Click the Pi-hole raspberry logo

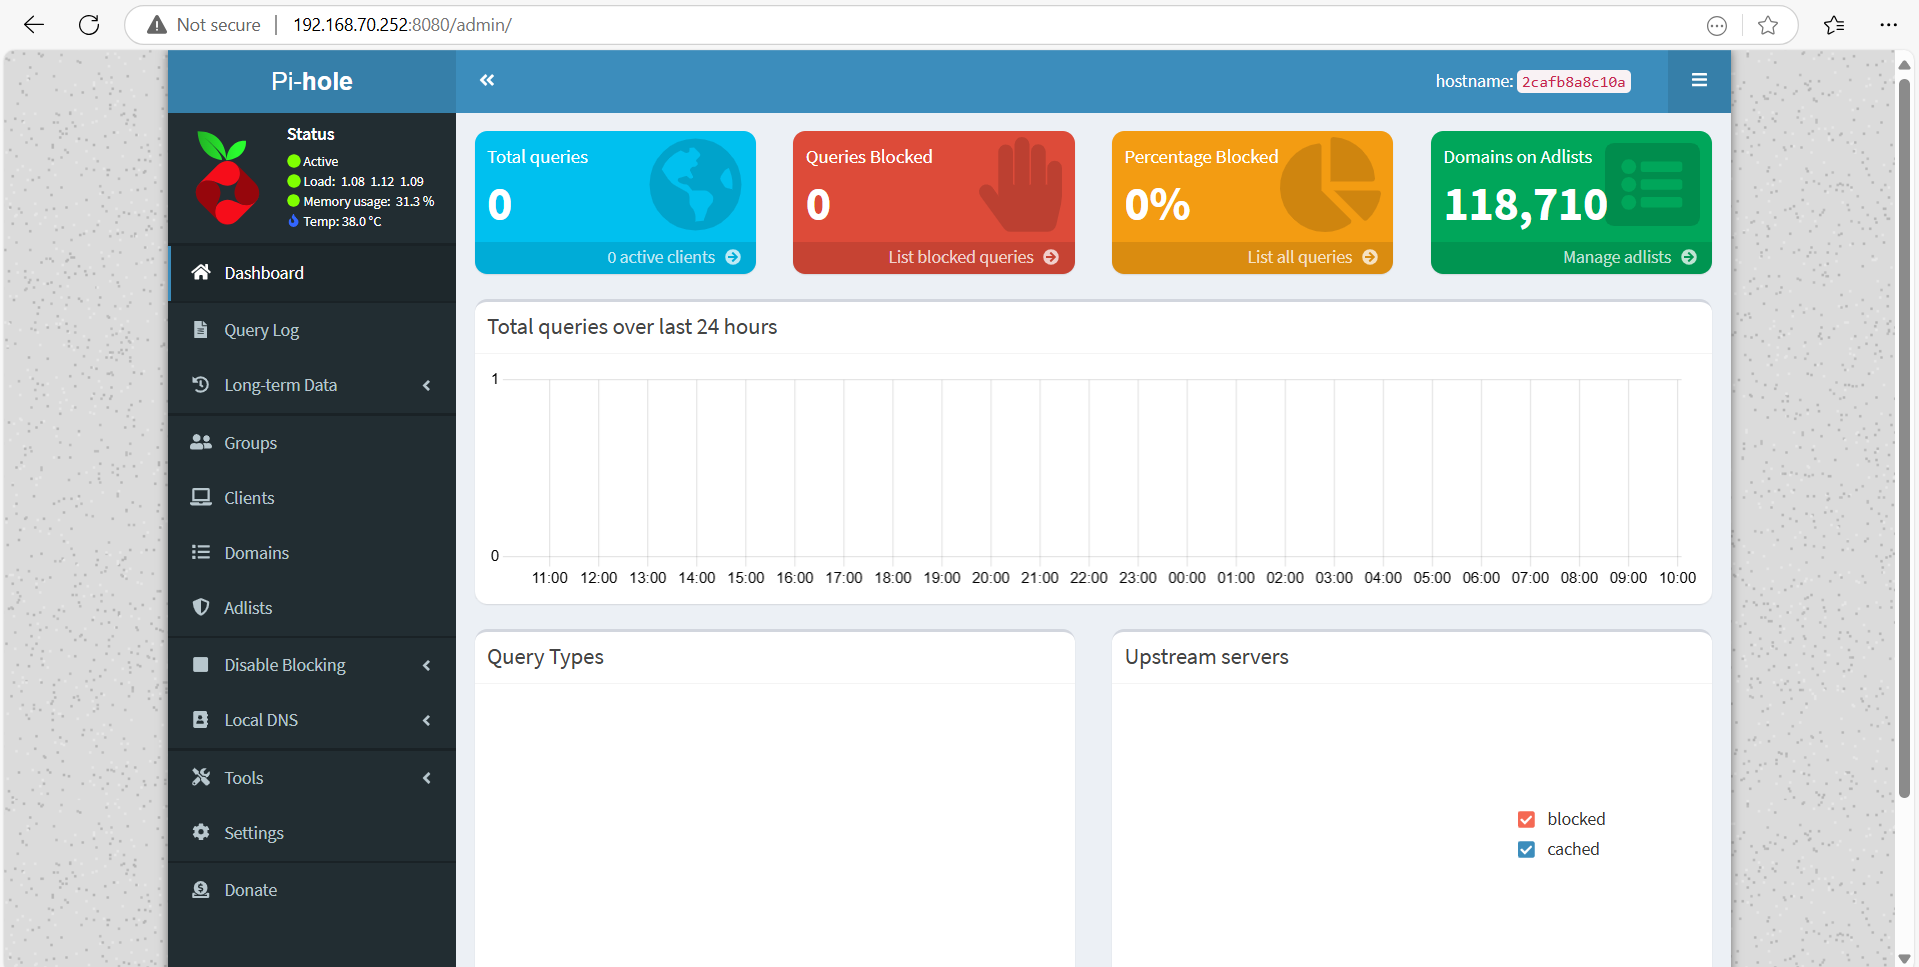coord(226,179)
